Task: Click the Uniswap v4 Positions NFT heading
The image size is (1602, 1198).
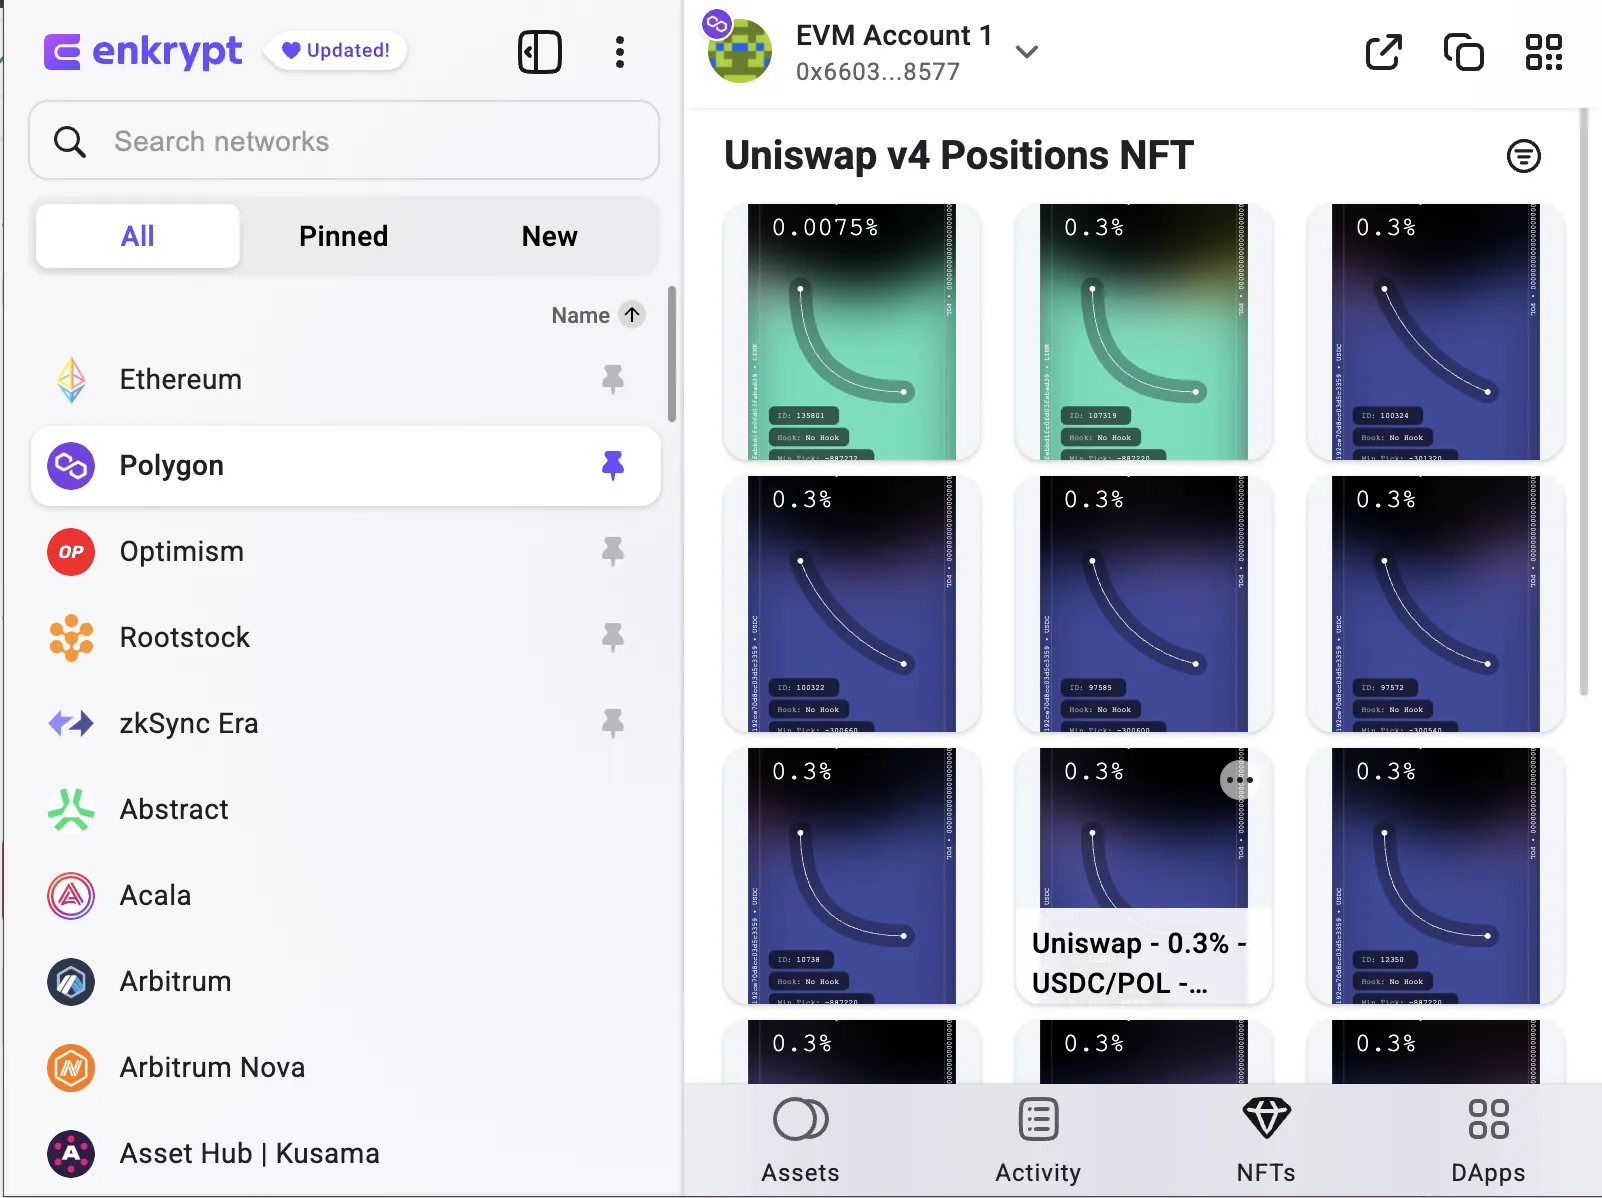Action: click(x=959, y=156)
